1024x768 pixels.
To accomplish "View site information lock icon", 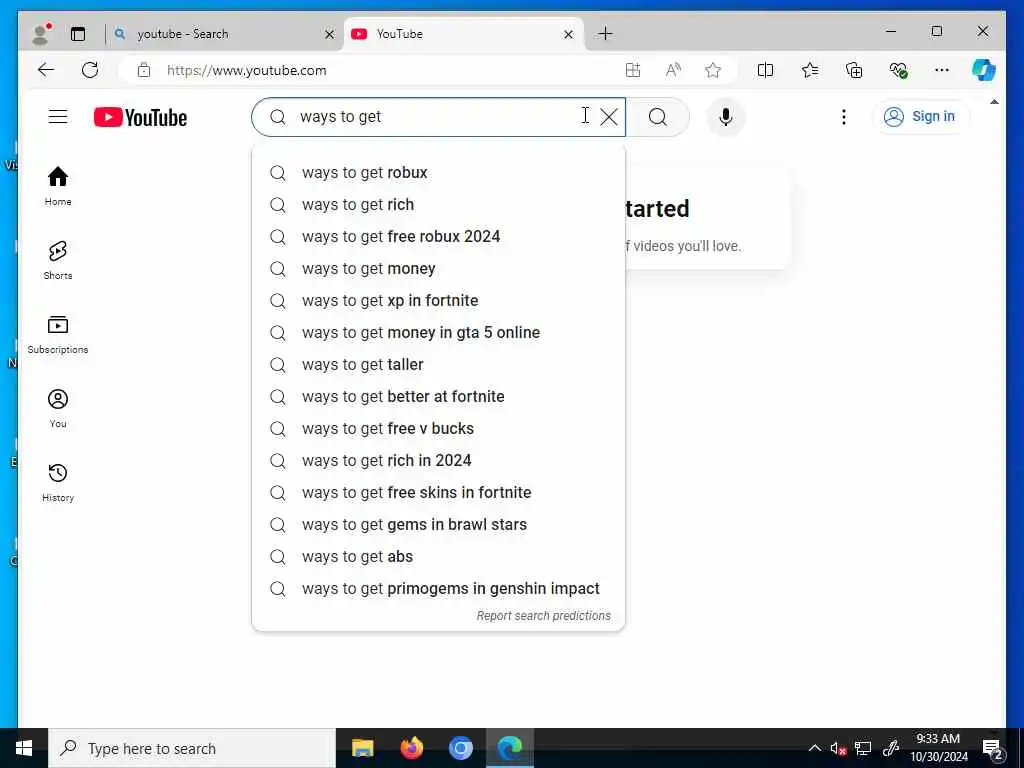I will 144,70.
